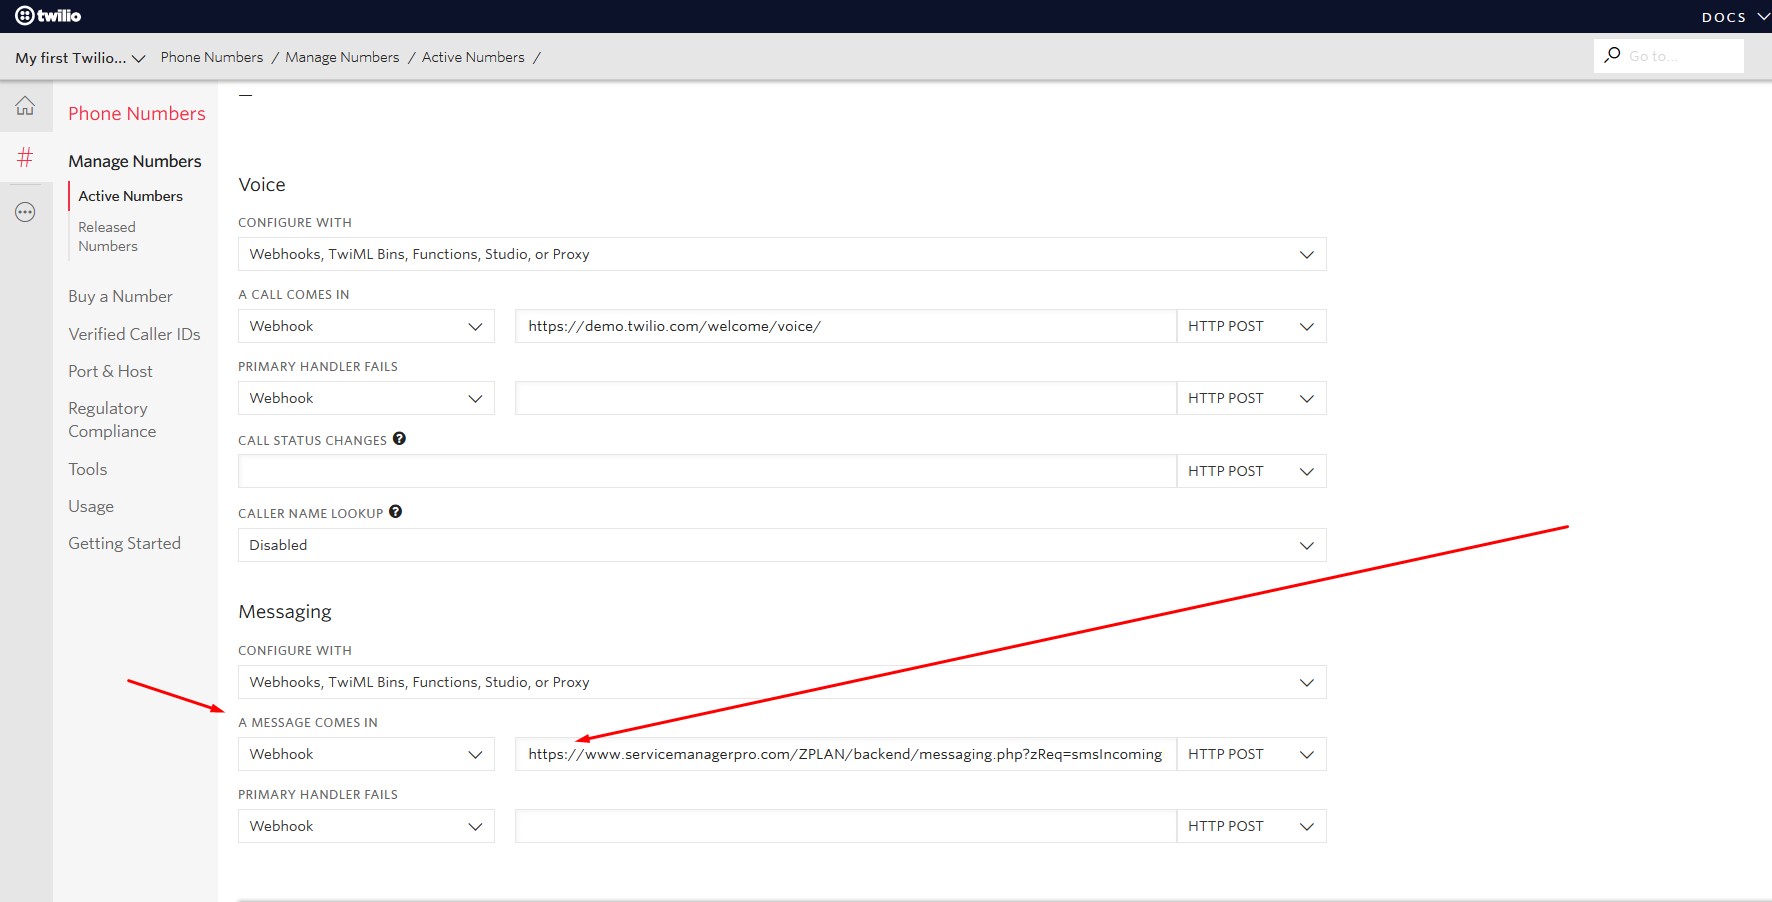Click the incoming message webhook URL field
This screenshot has width=1772, height=902.
pyautogui.click(x=845, y=754)
